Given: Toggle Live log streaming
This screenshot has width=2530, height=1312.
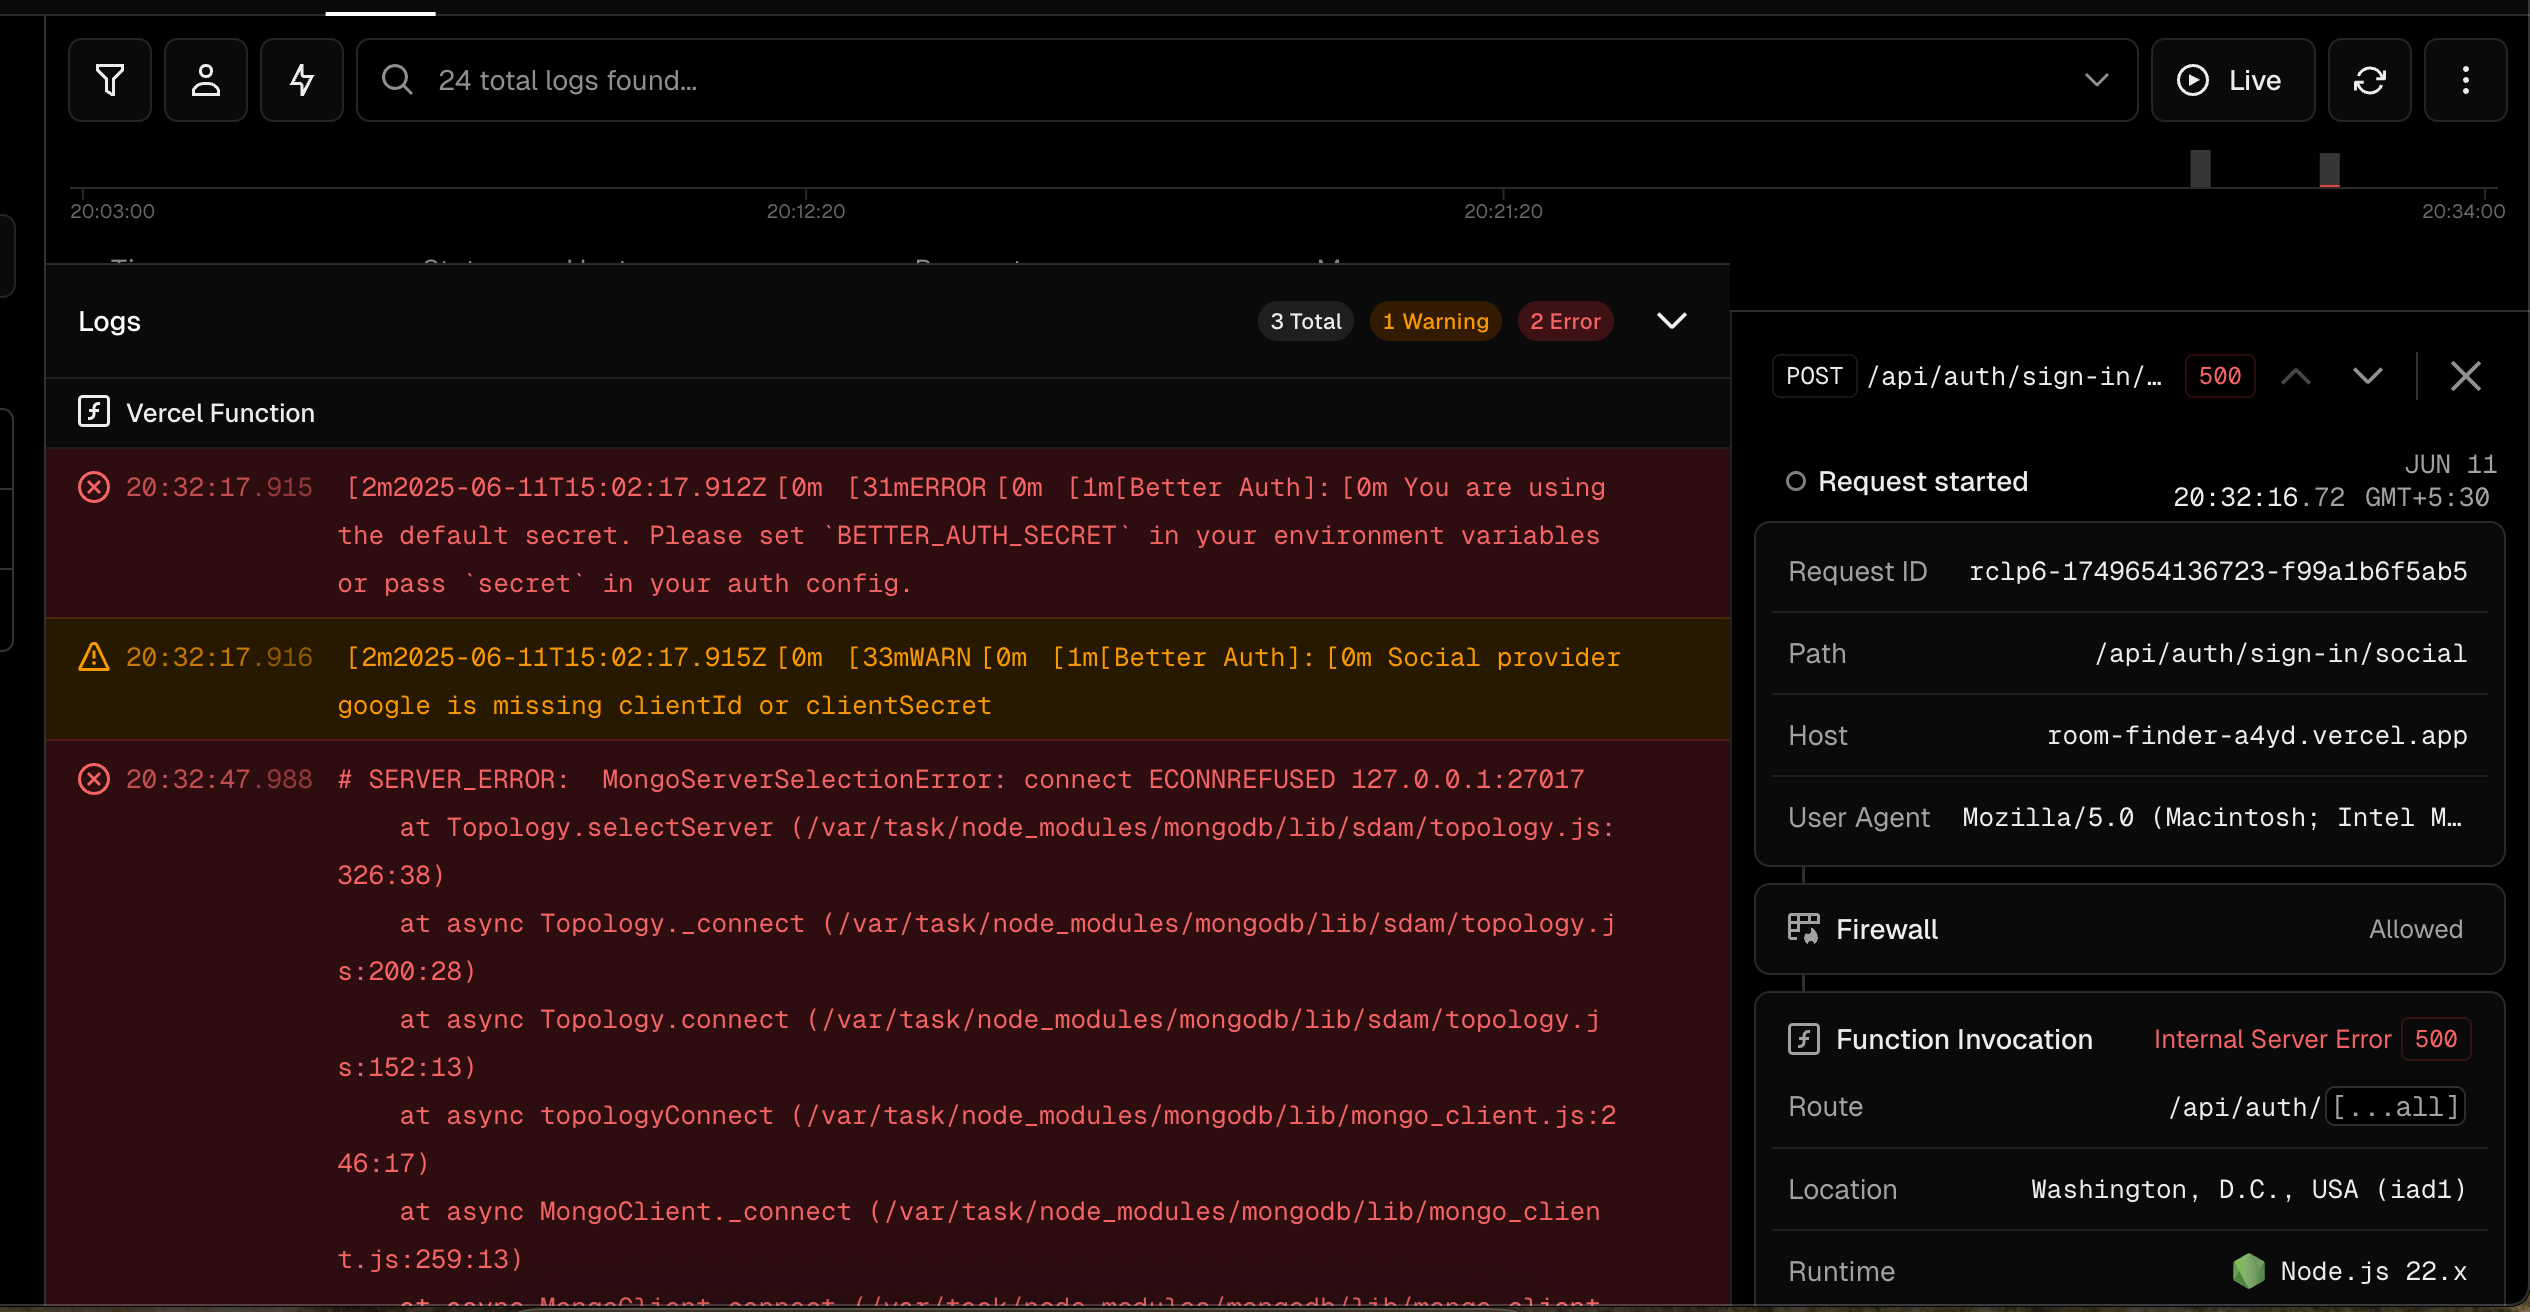Looking at the screenshot, I should click(x=2233, y=80).
